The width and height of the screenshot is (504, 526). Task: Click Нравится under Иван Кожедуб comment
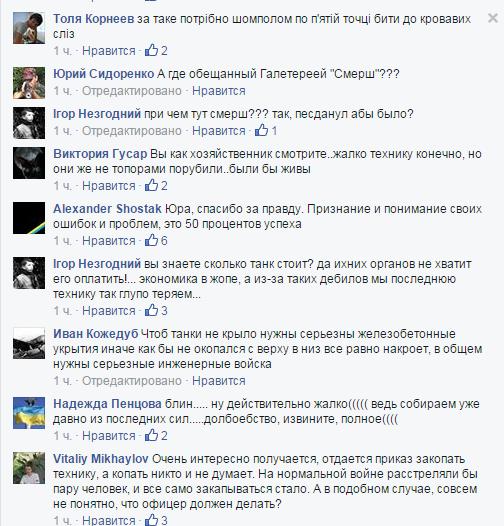click(x=219, y=381)
